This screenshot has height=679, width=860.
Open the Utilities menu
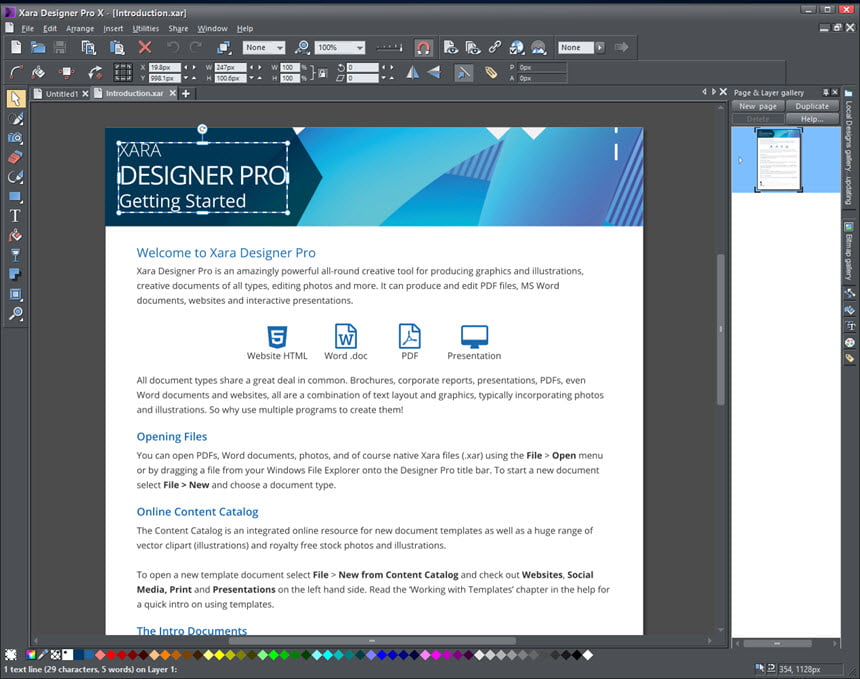tap(145, 29)
